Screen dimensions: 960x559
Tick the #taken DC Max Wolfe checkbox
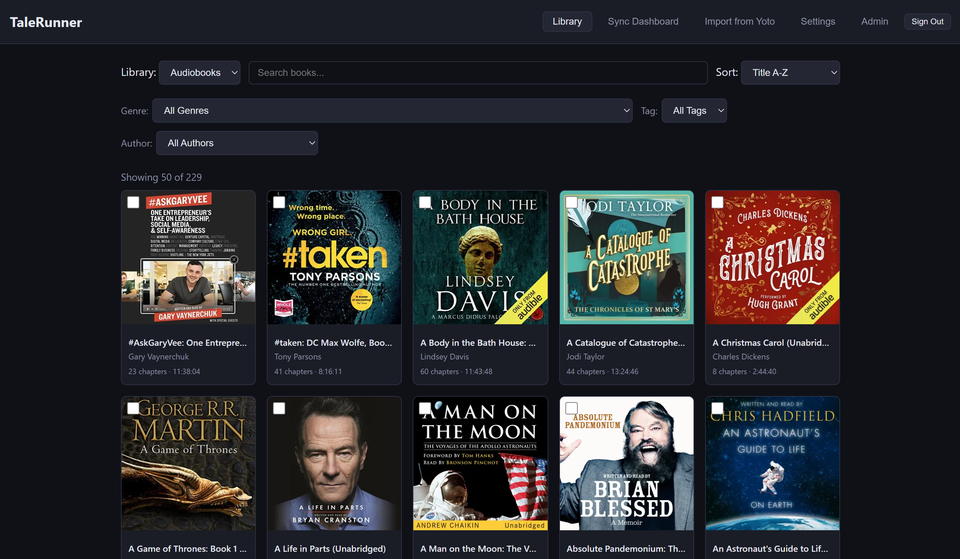(x=279, y=202)
